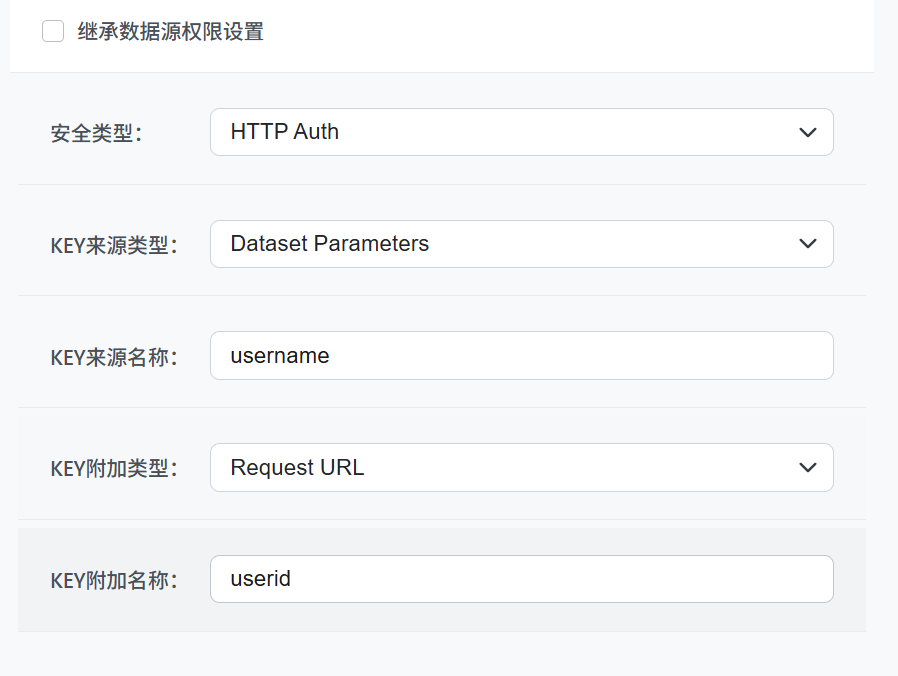898x676 pixels.
Task: Open the KEY附加类型 dropdown
Action: click(520, 468)
